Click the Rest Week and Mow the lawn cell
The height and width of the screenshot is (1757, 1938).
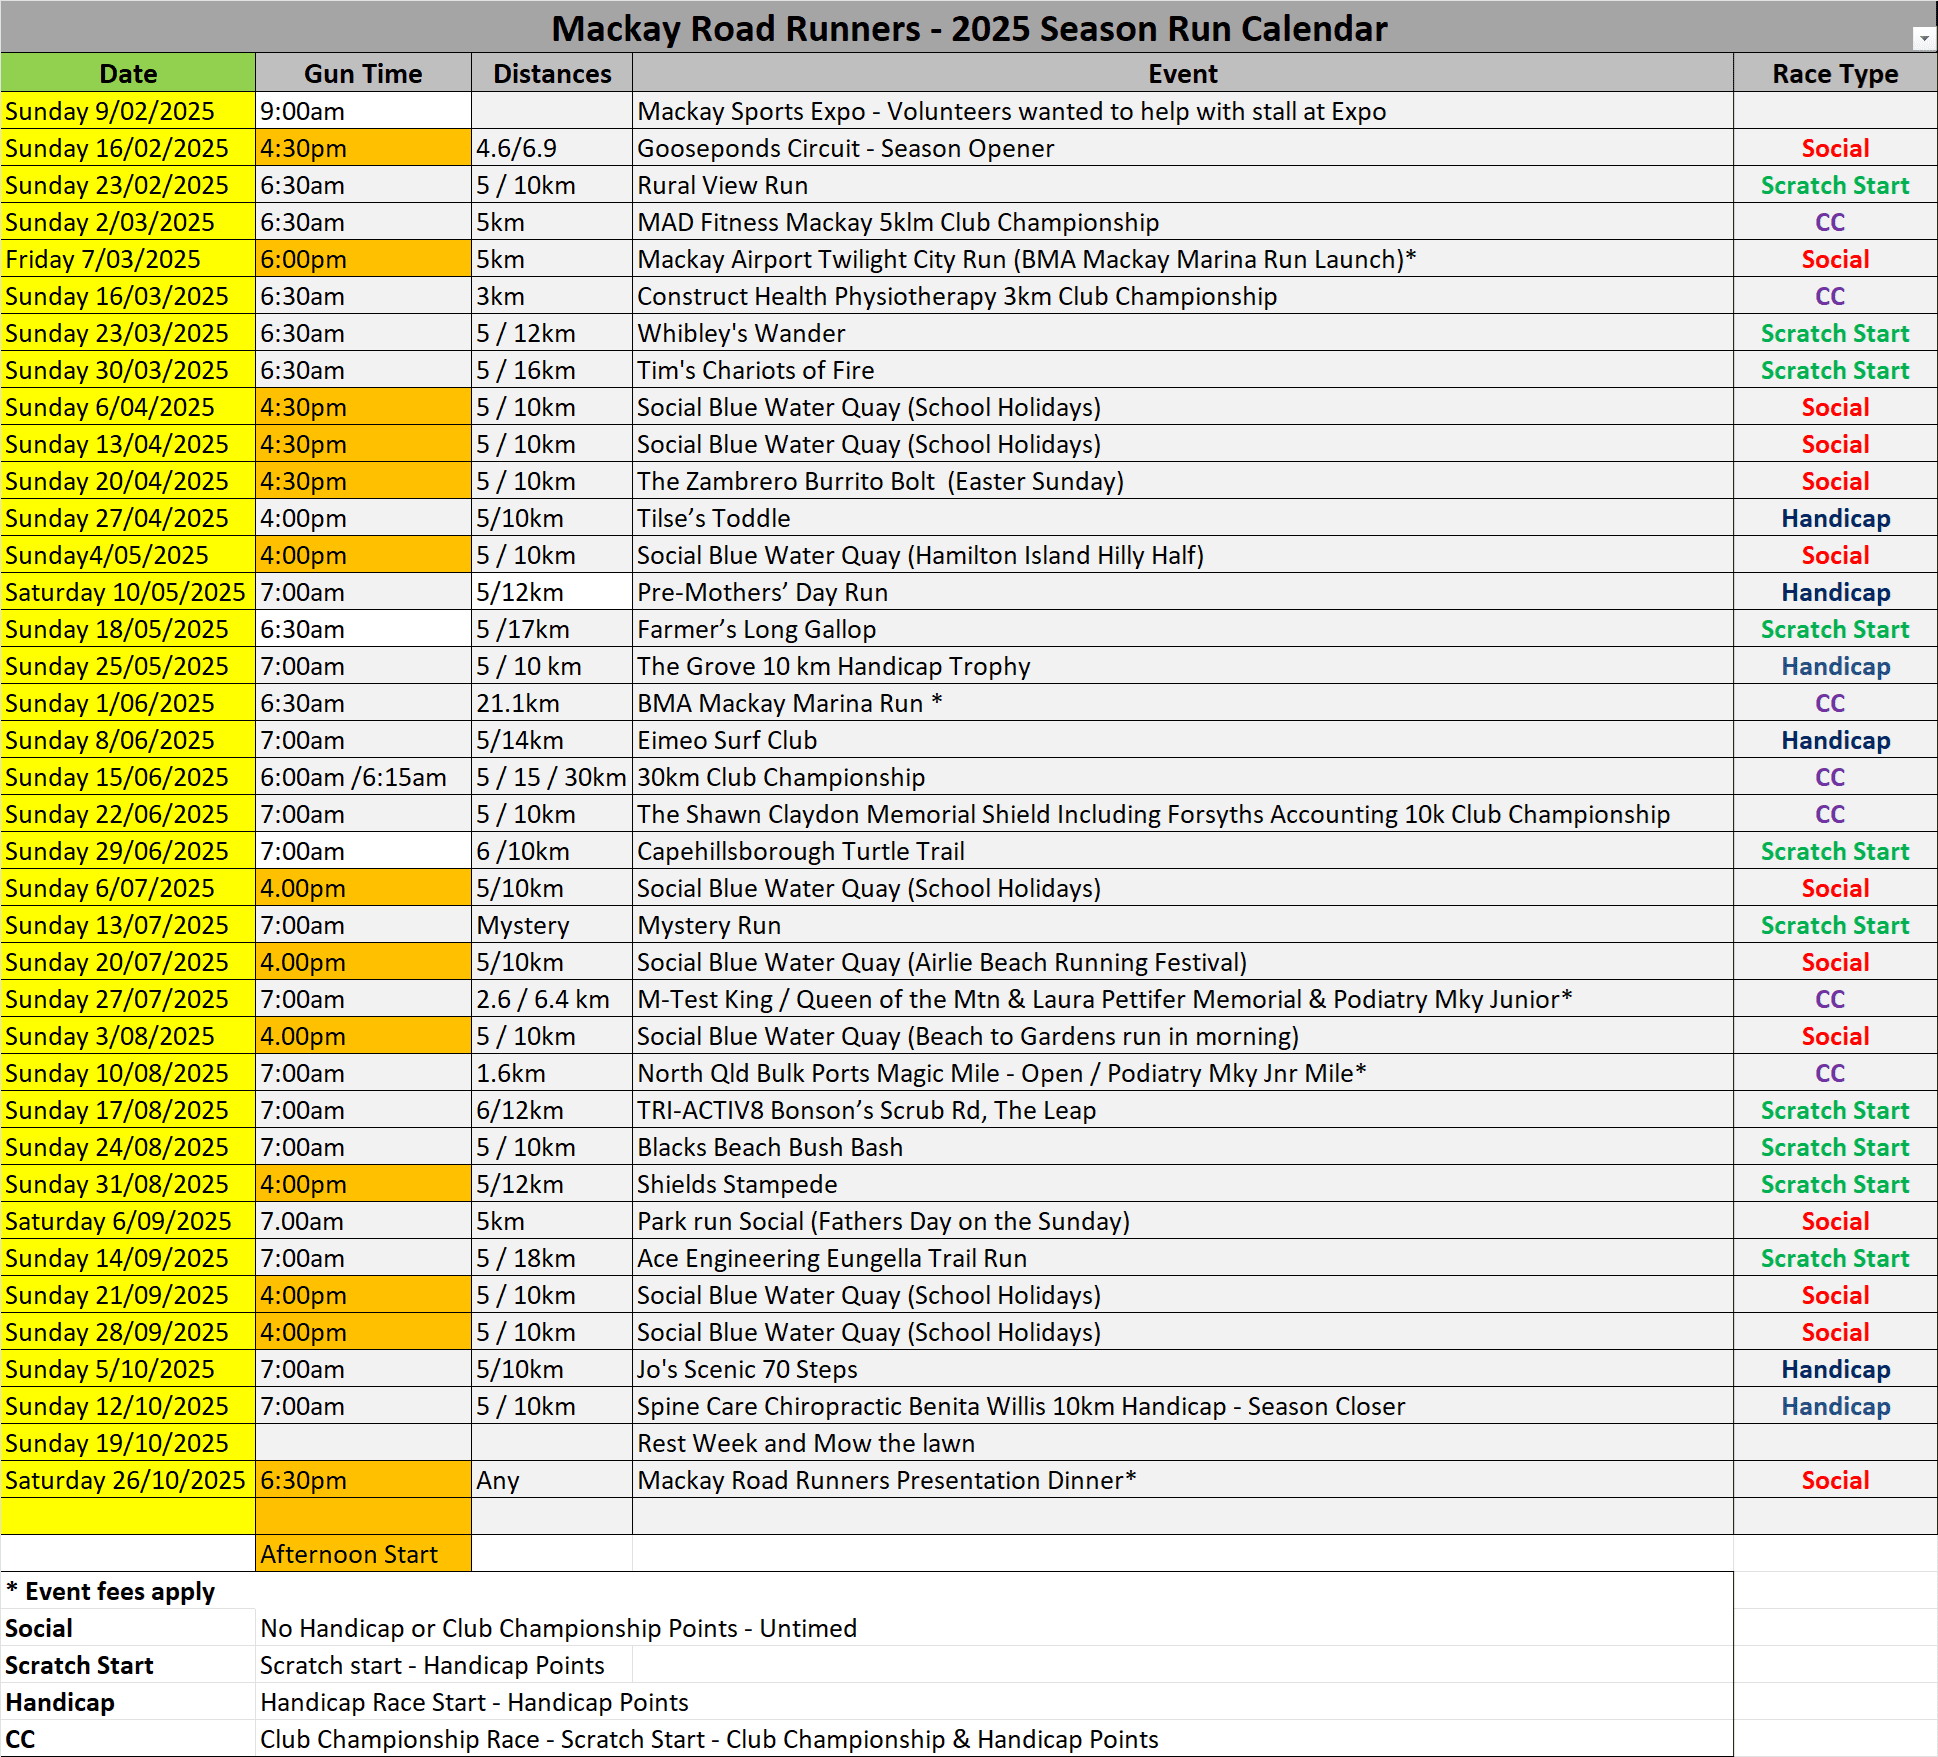coord(1183,1443)
